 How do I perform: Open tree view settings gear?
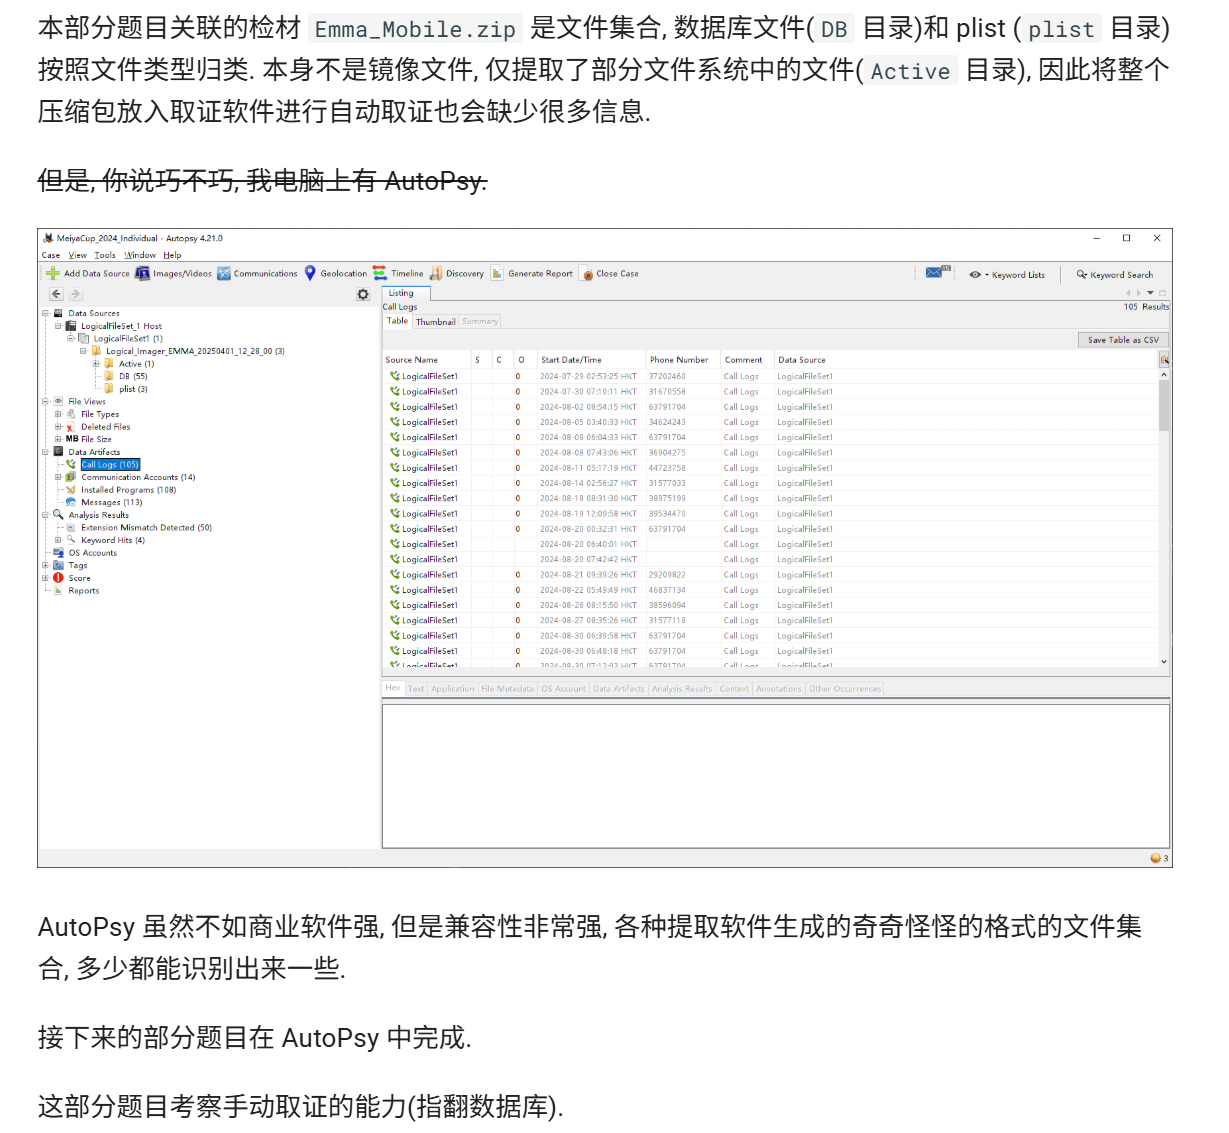point(363,294)
